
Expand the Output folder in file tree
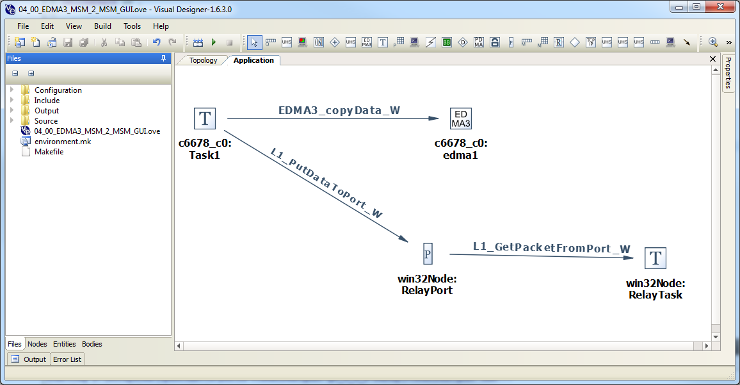12,110
